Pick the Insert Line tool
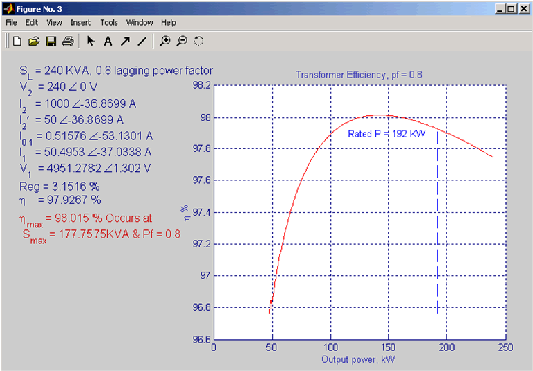The width and height of the screenshot is (533, 371). [142, 41]
